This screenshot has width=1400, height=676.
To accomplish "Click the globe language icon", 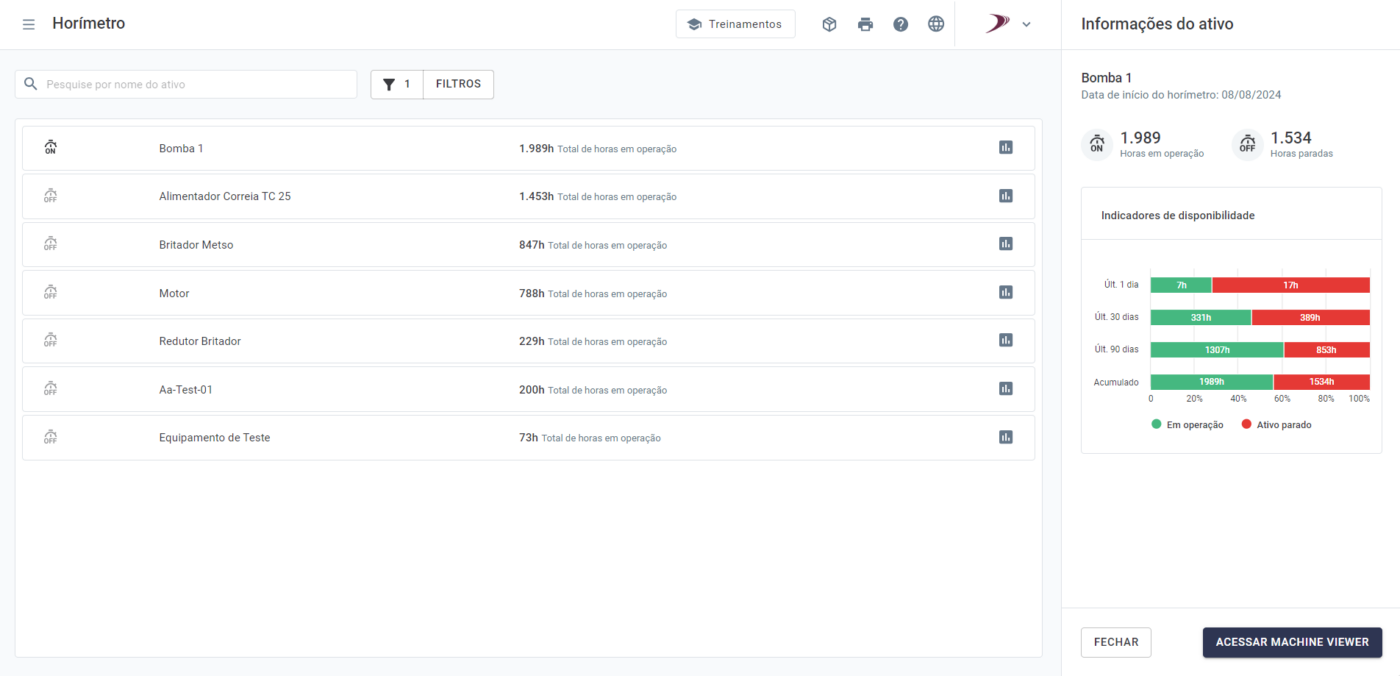I will 936,24.
